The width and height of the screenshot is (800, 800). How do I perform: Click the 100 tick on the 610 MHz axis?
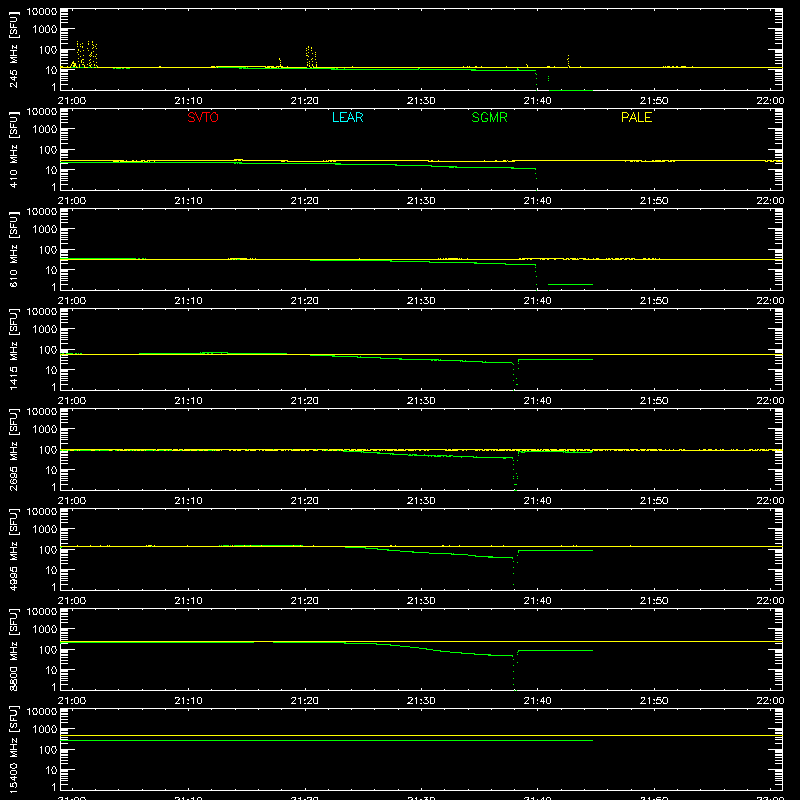pyautogui.click(x=48, y=249)
